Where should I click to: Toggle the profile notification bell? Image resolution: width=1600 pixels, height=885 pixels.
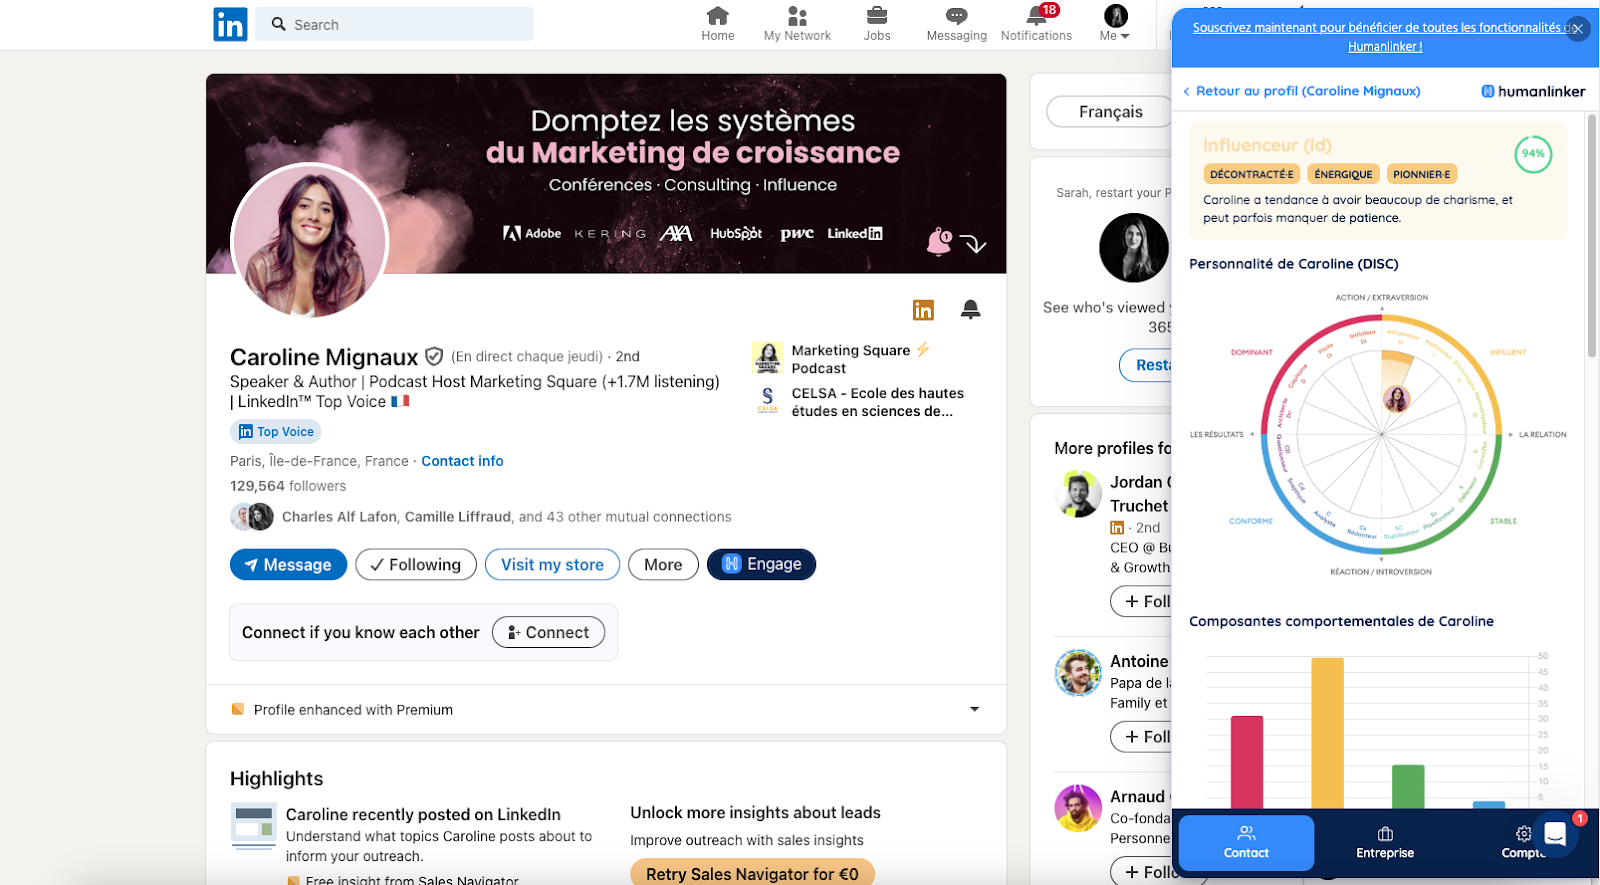[970, 309]
